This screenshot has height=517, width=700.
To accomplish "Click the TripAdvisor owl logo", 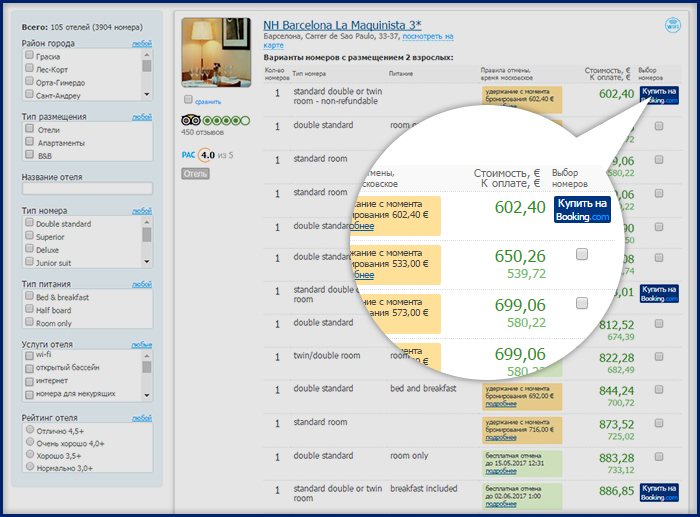I will (x=191, y=120).
